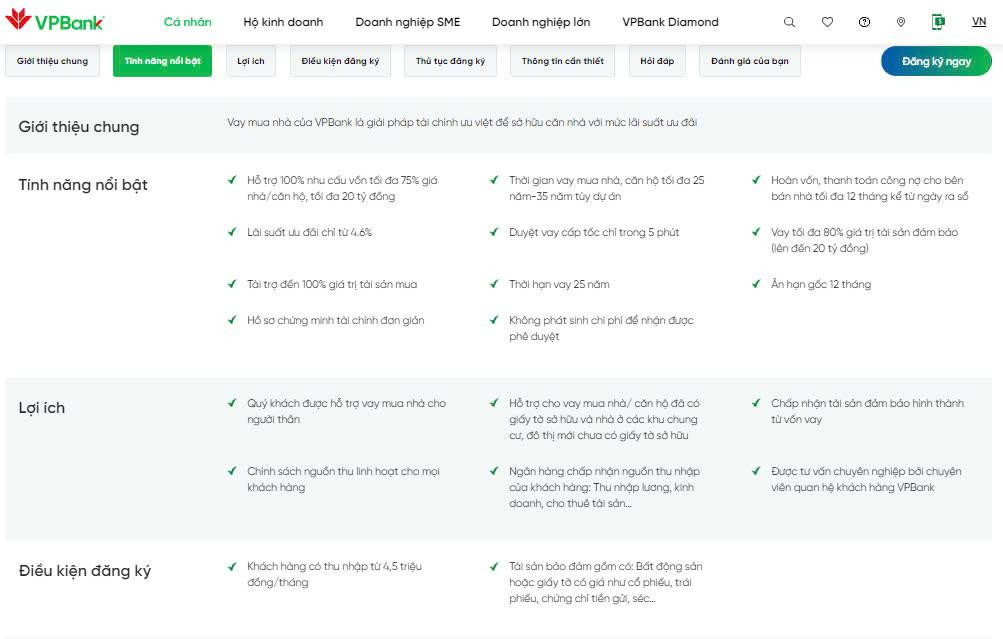Screen dimensions: 1003x639
Task: Open the help question mark icon
Action: point(864,22)
